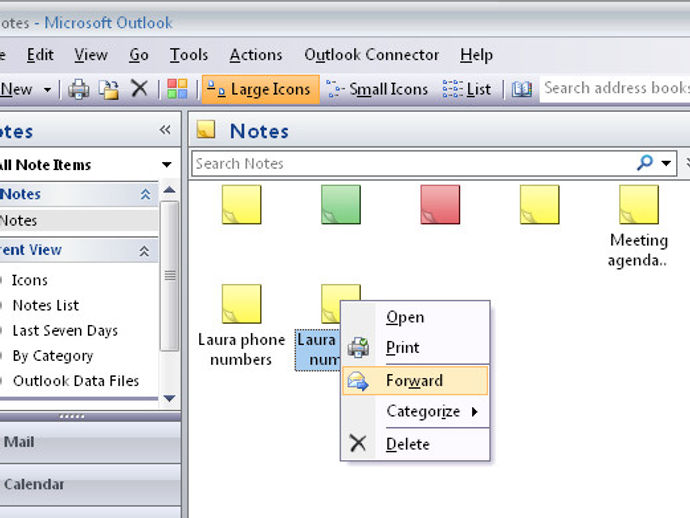Click the New button

pos(16,90)
